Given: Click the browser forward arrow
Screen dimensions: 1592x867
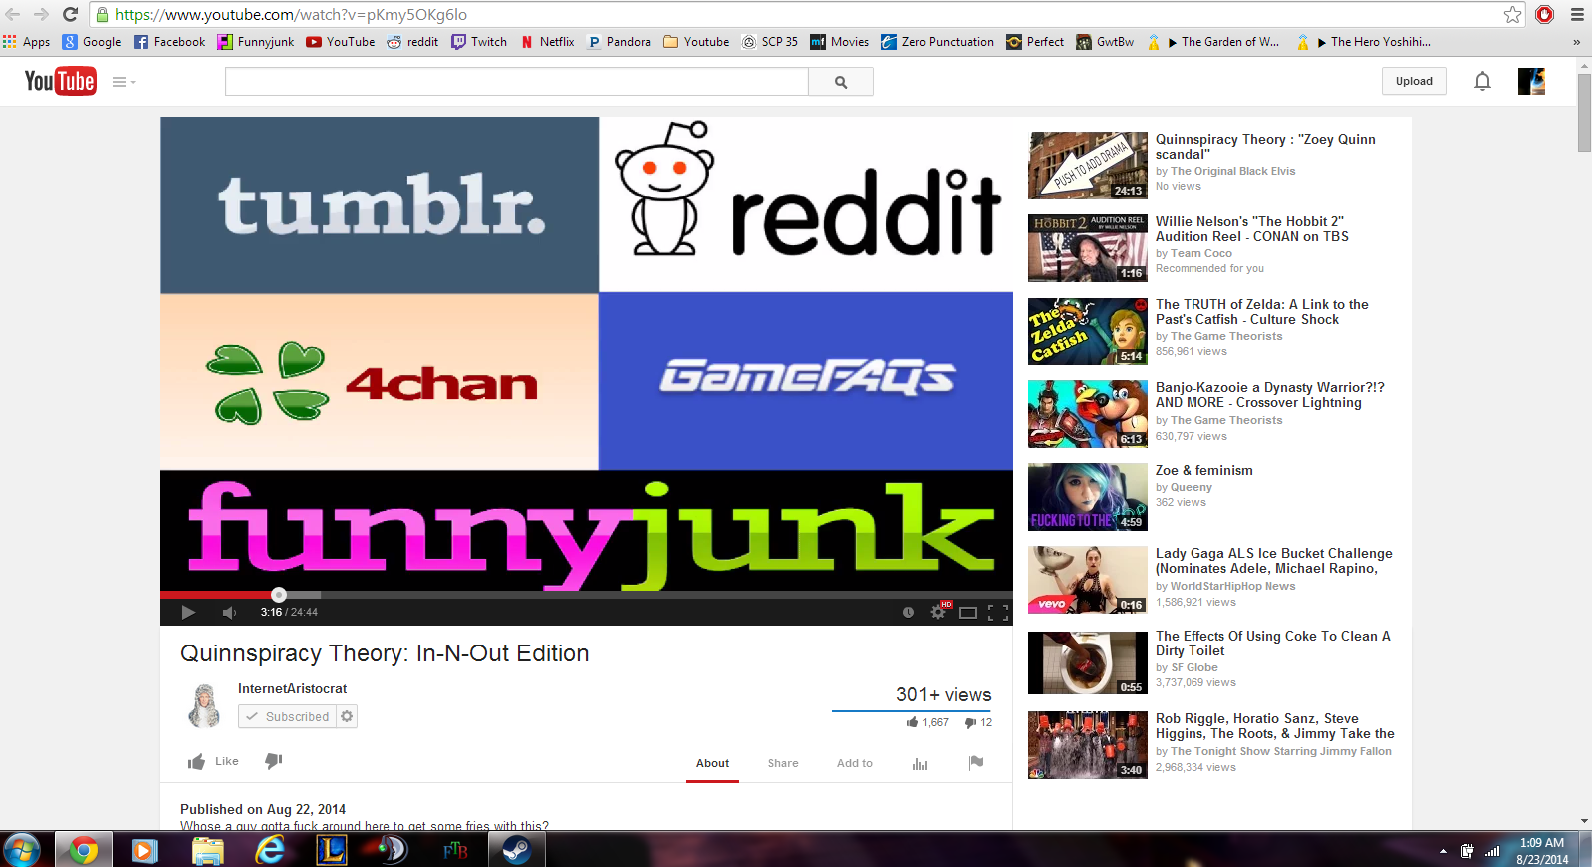Looking at the screenshot, I should pos(41,14).
